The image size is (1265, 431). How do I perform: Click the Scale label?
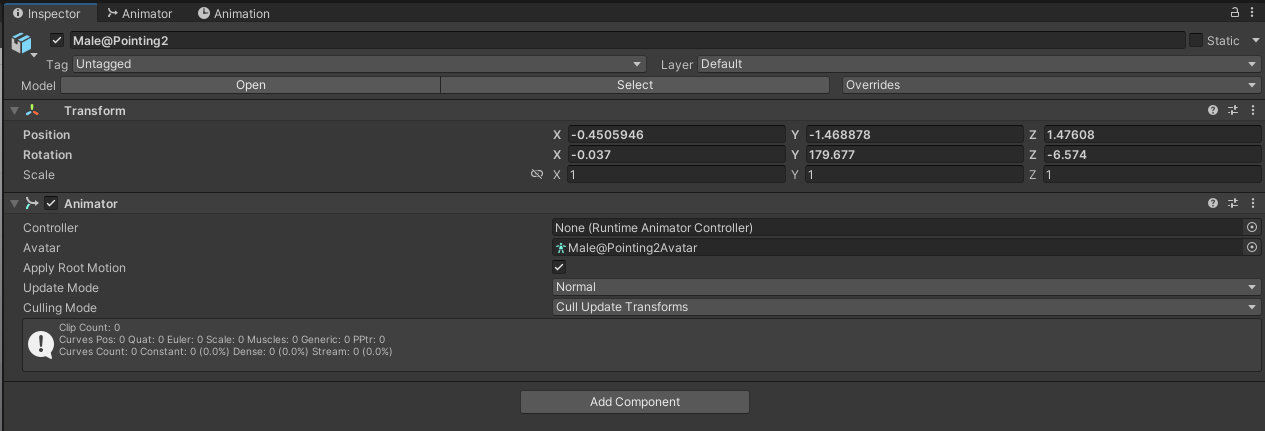tap(39, 175)
